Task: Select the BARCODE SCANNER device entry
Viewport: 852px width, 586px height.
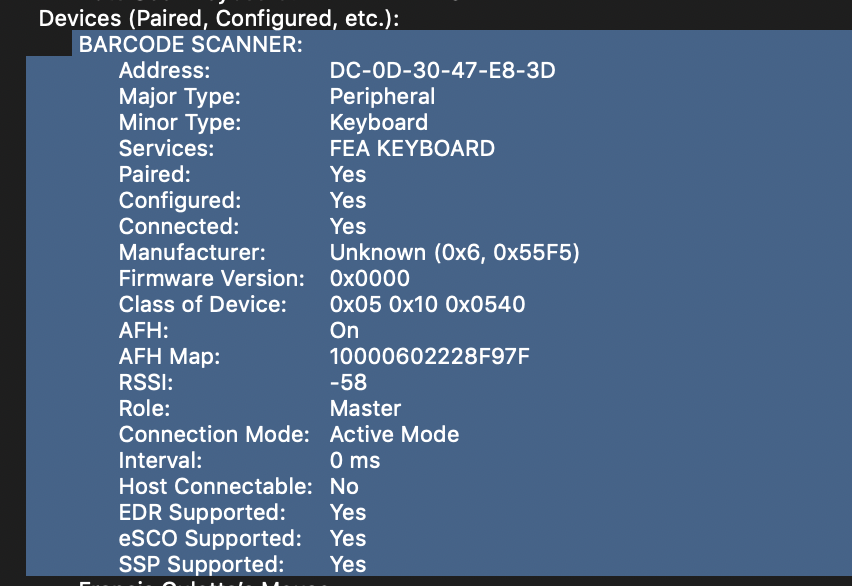Action: coord(191,44)
